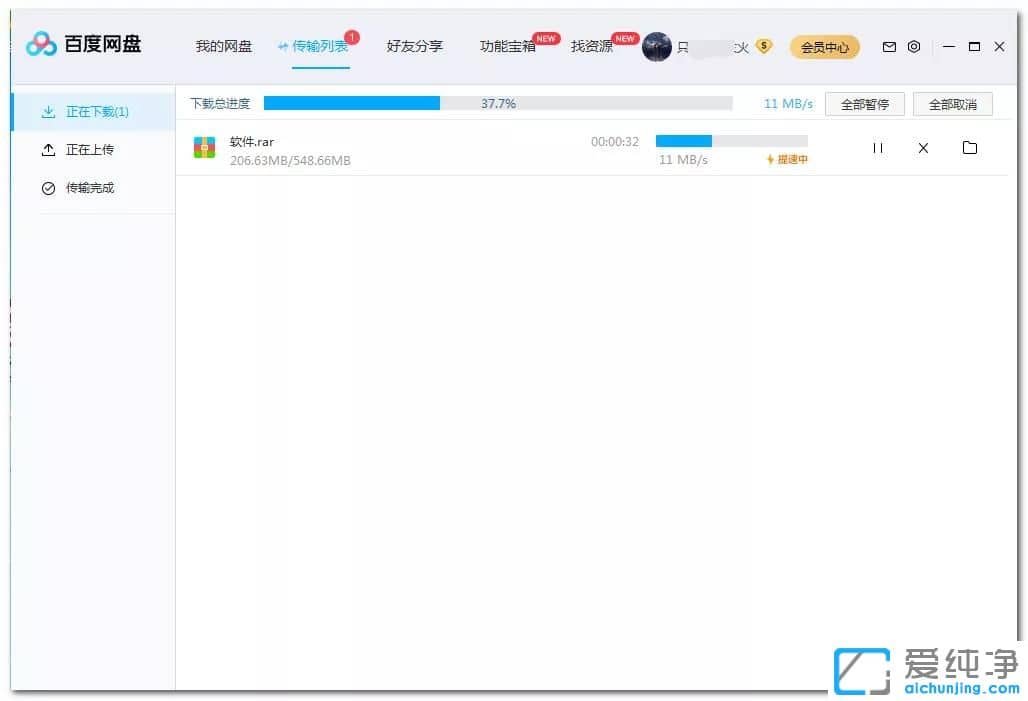The width and height of the screenshot is (1028, 701).
Task: Switch to 我的网盘 tab
Action: click(x=223, y=46)
